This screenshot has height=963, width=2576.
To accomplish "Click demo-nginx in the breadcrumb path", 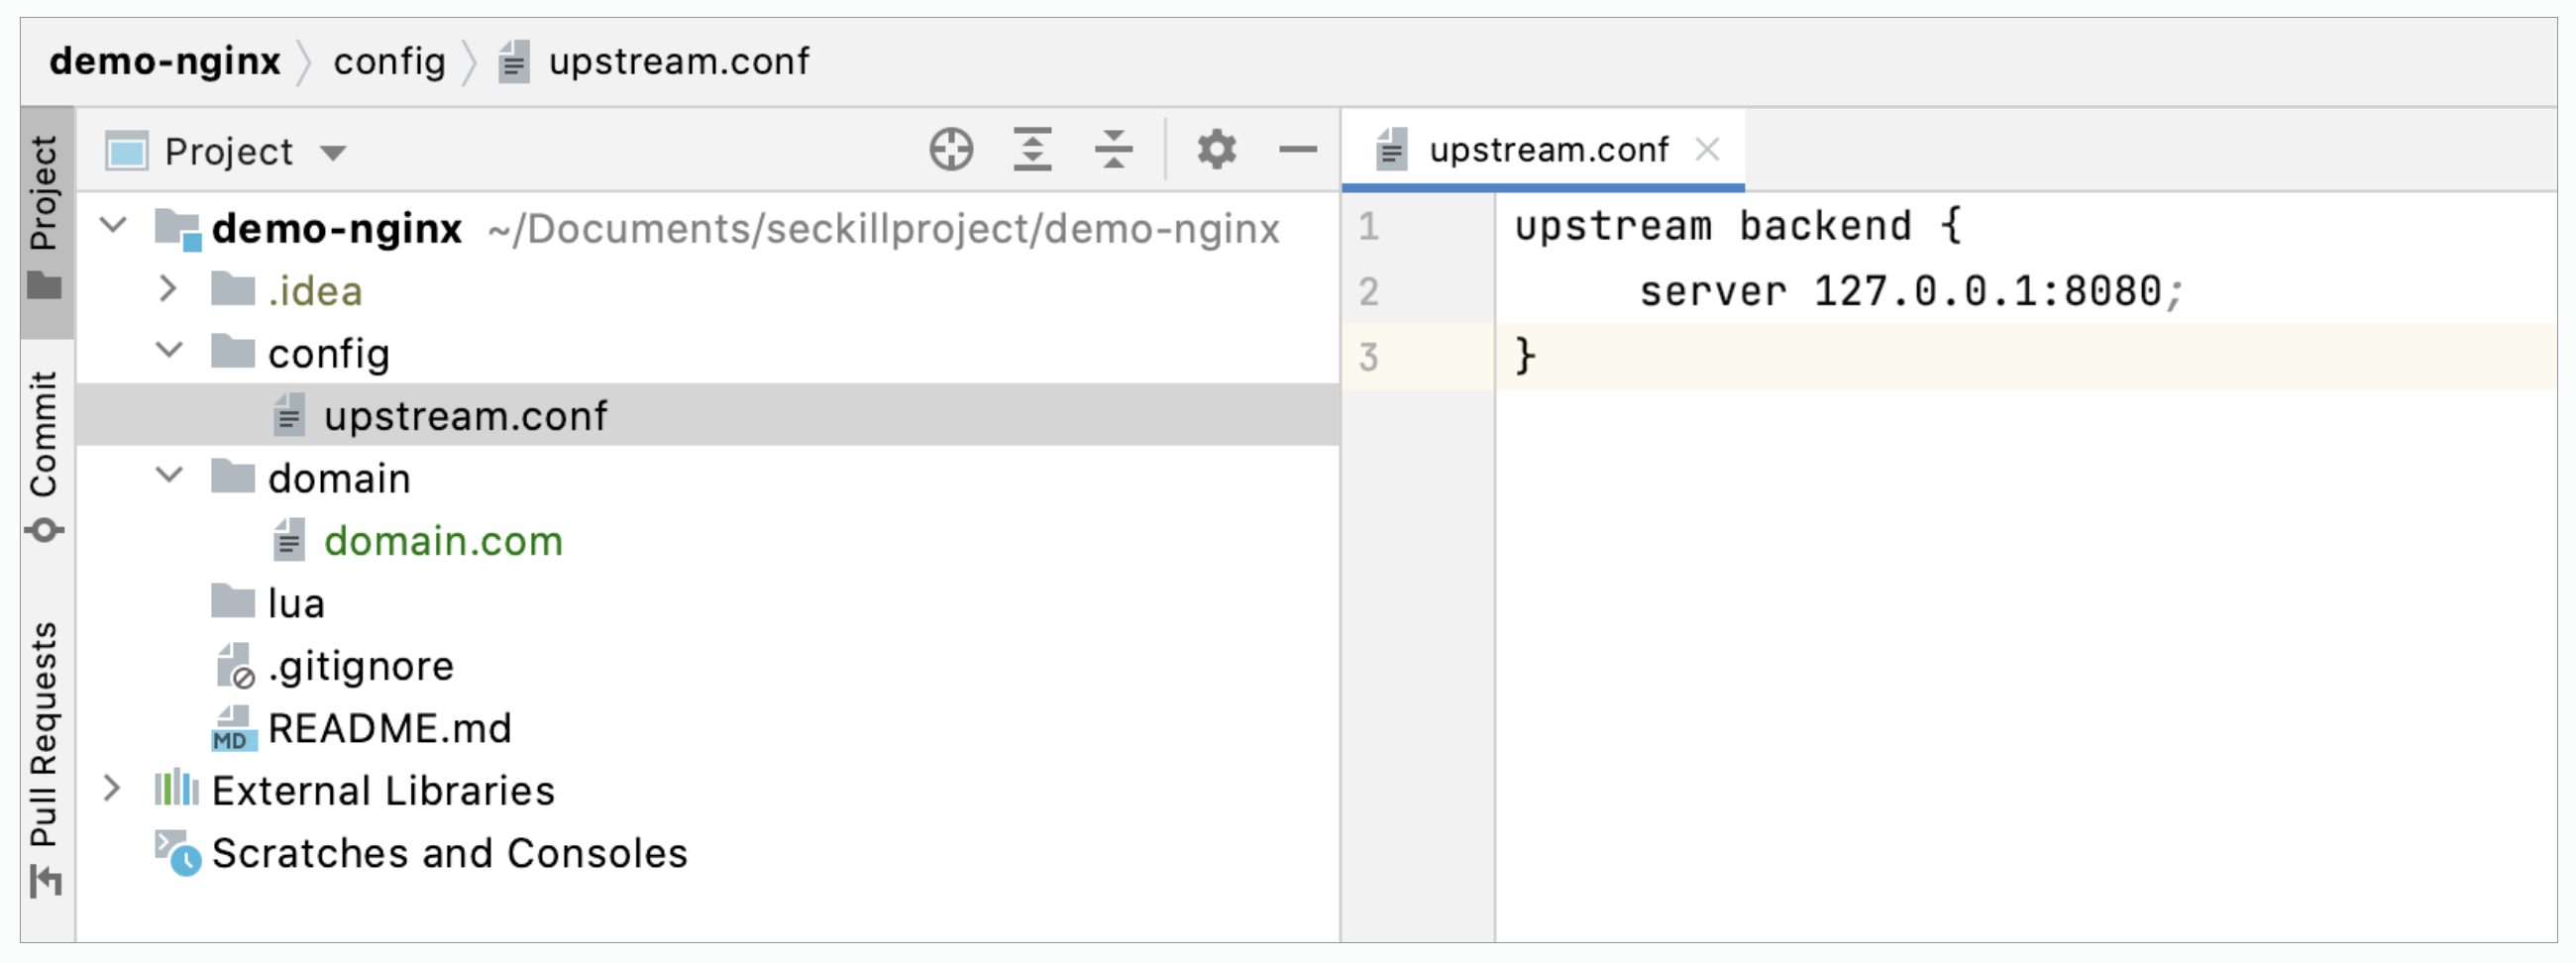I will click(x=165, y=62).
